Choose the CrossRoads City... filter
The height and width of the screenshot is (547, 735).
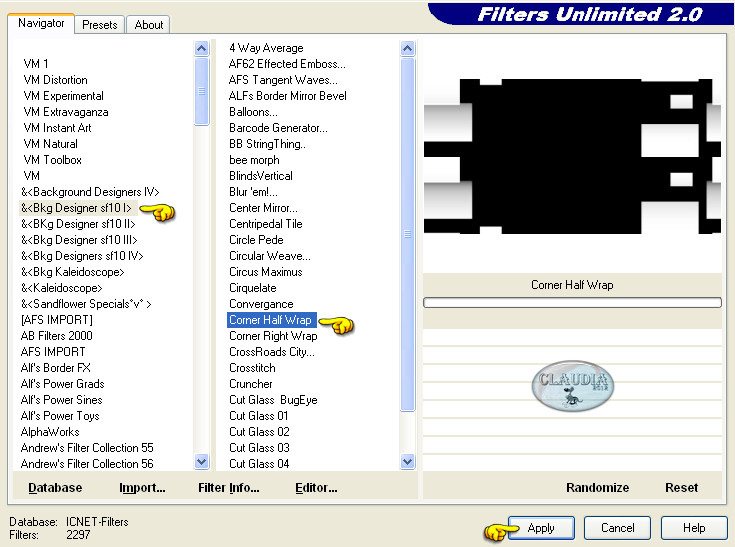point(272,352)
